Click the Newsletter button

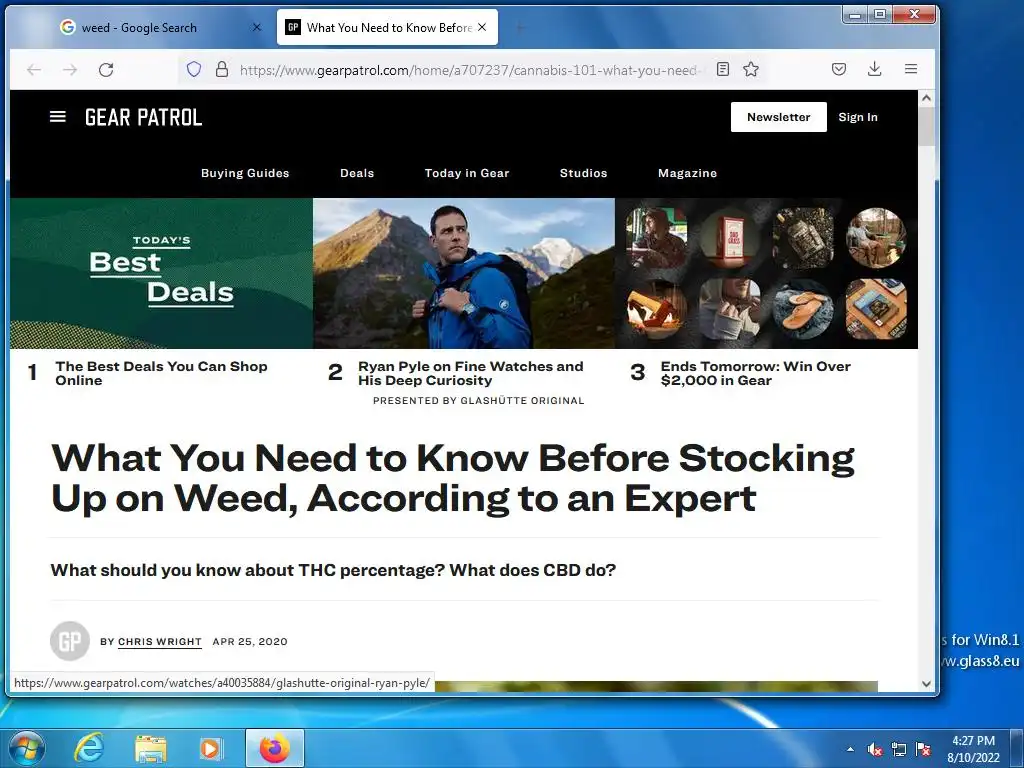point(778,117)
